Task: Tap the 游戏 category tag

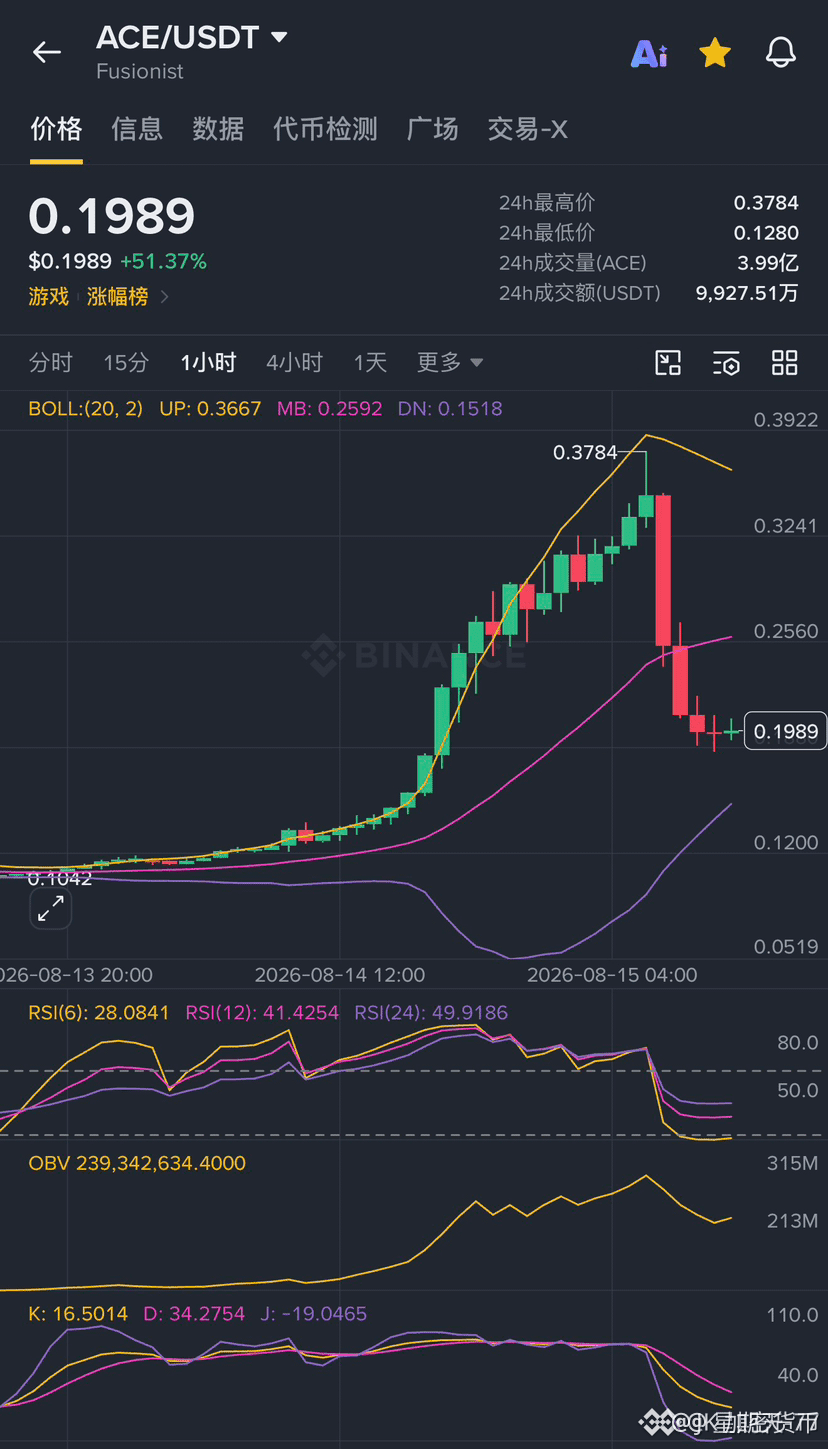Action: [48, 296]
